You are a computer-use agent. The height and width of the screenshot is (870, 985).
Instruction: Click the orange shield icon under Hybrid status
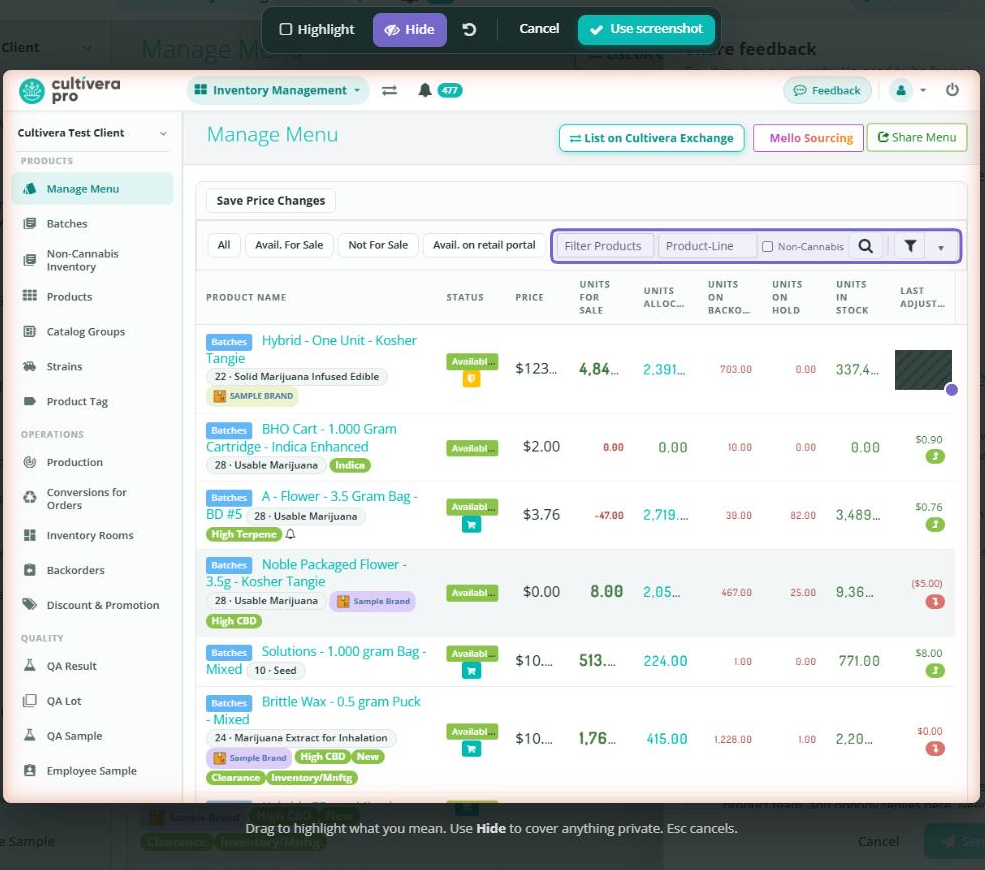tap(472, 379)
